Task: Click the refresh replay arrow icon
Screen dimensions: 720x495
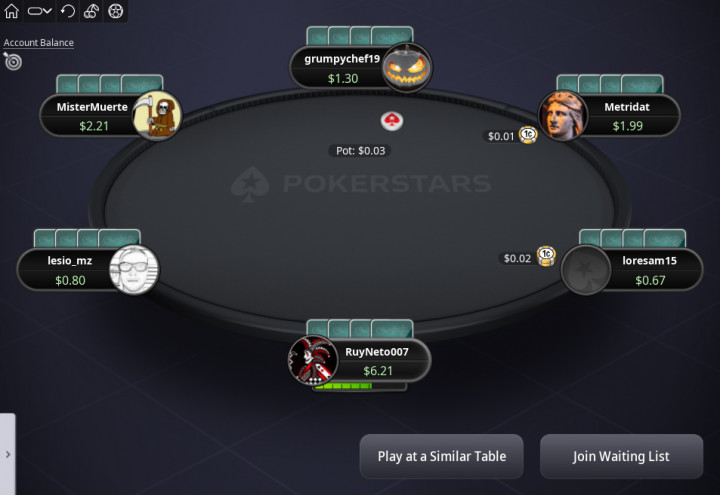Action: tap(68, 11)
